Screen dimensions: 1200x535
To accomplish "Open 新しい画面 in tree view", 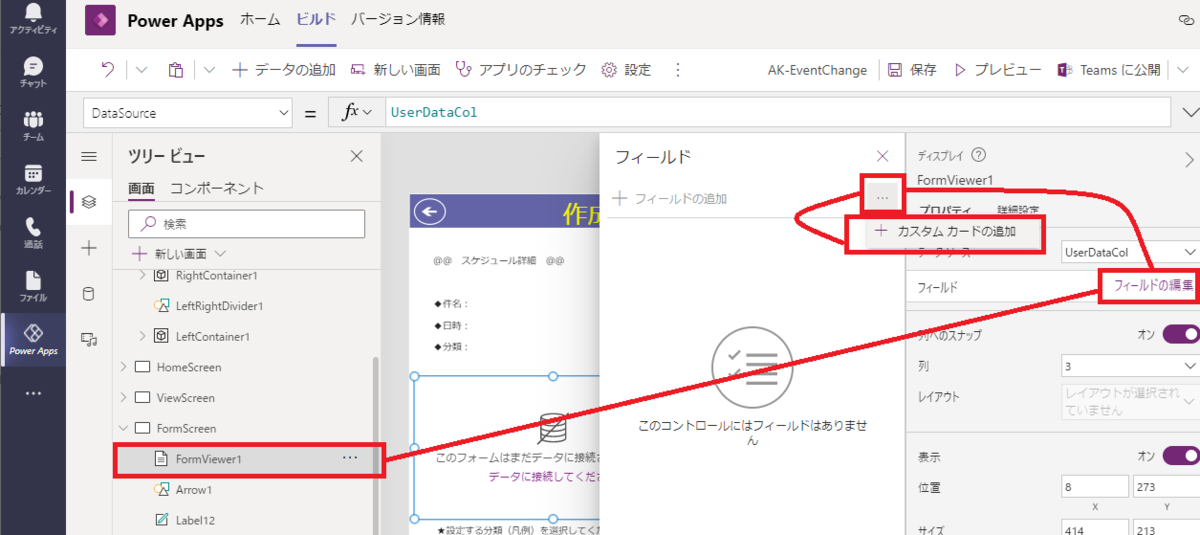I will [x=179, y=253].
